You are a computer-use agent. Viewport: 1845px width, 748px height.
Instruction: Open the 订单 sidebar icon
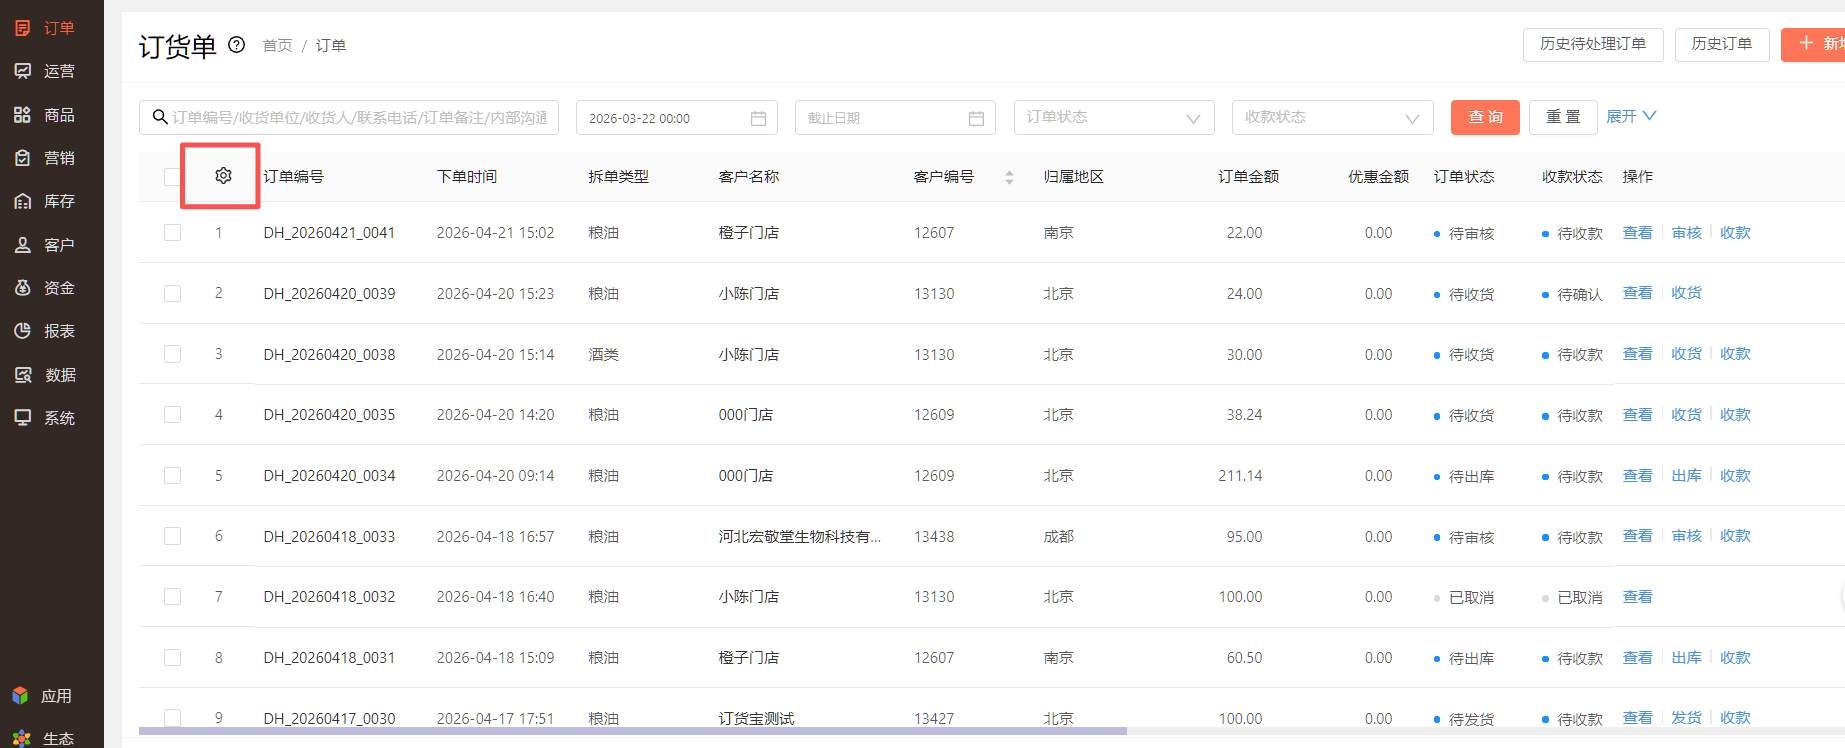tap(22, 28)
